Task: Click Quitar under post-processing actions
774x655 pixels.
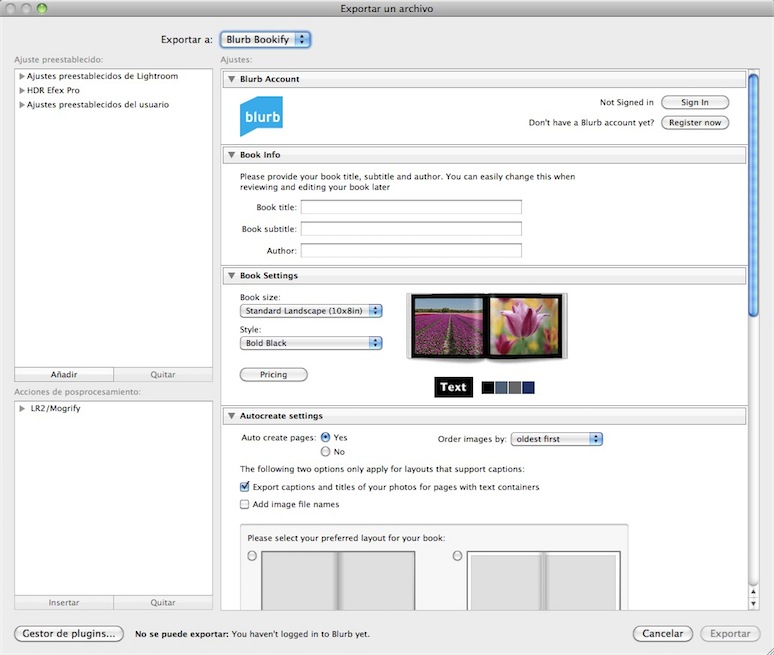Action: 163,603
